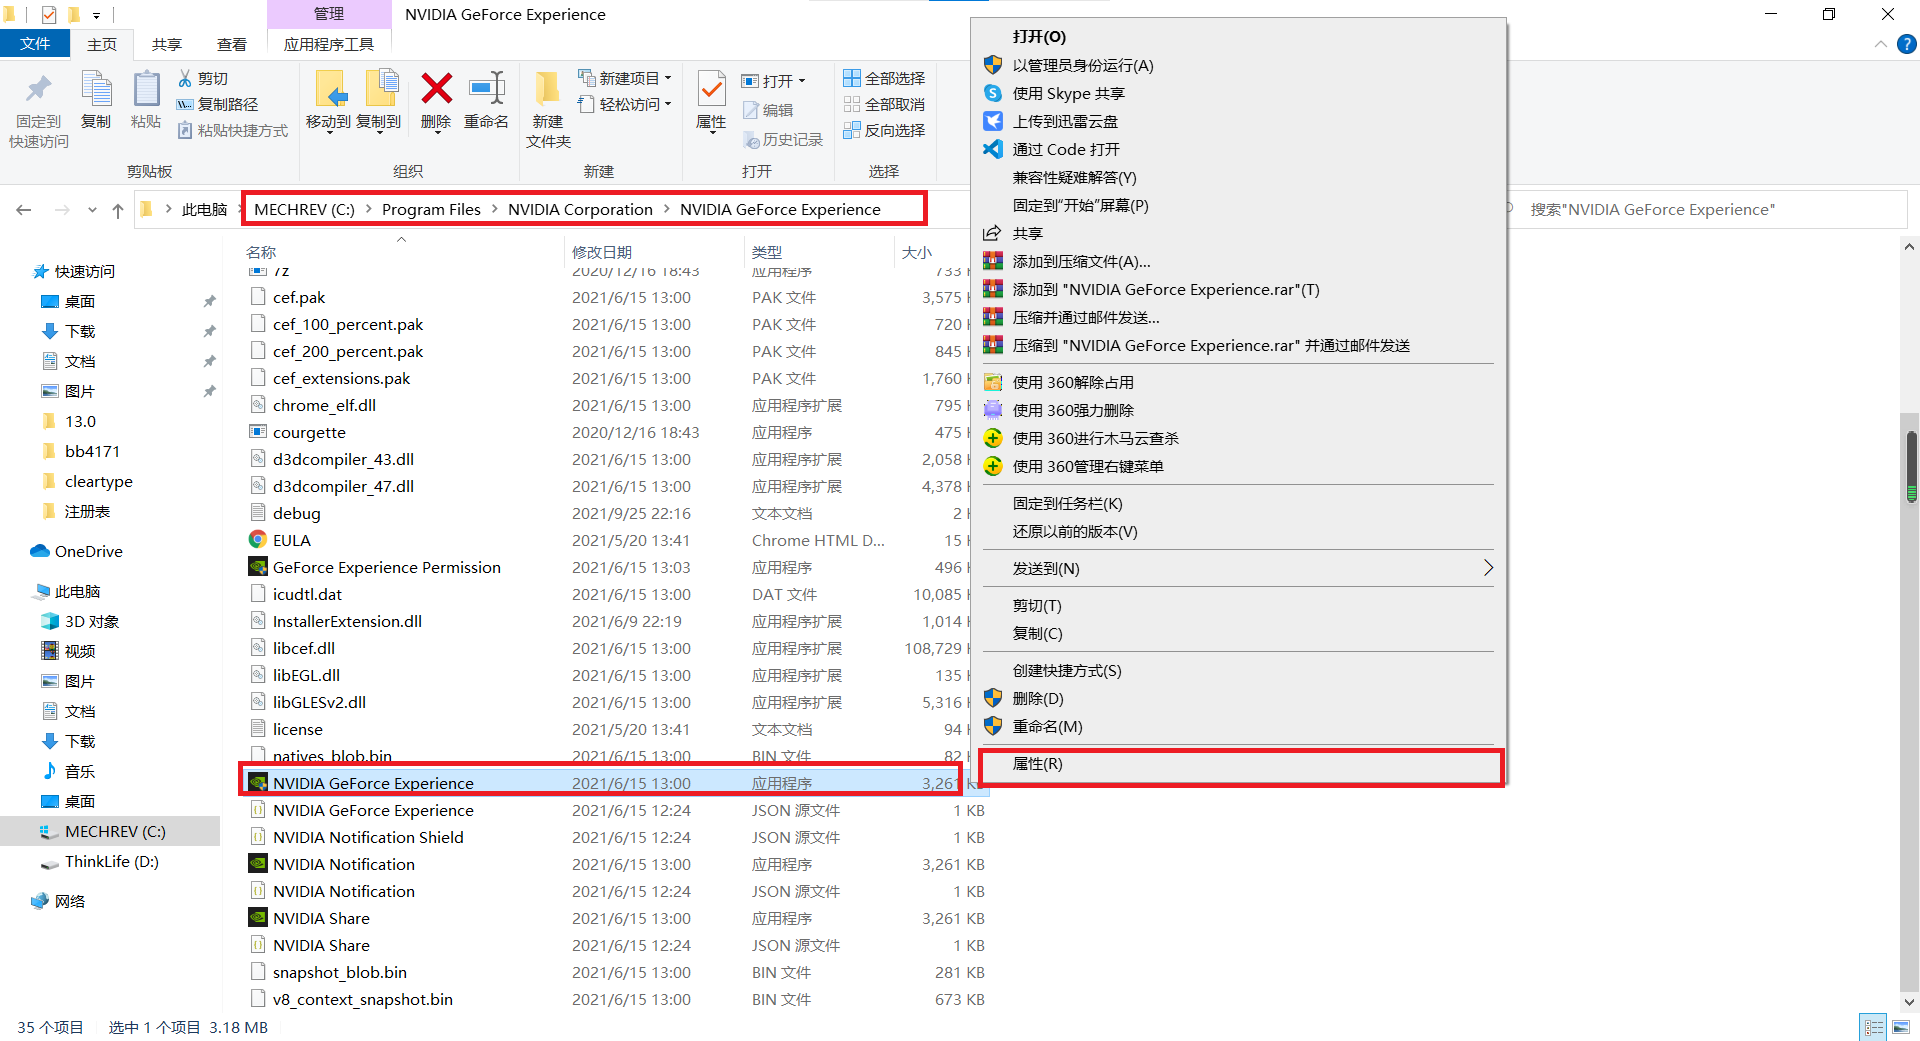Expand the 发送到(N) submenu chevron

point(1487,567)
